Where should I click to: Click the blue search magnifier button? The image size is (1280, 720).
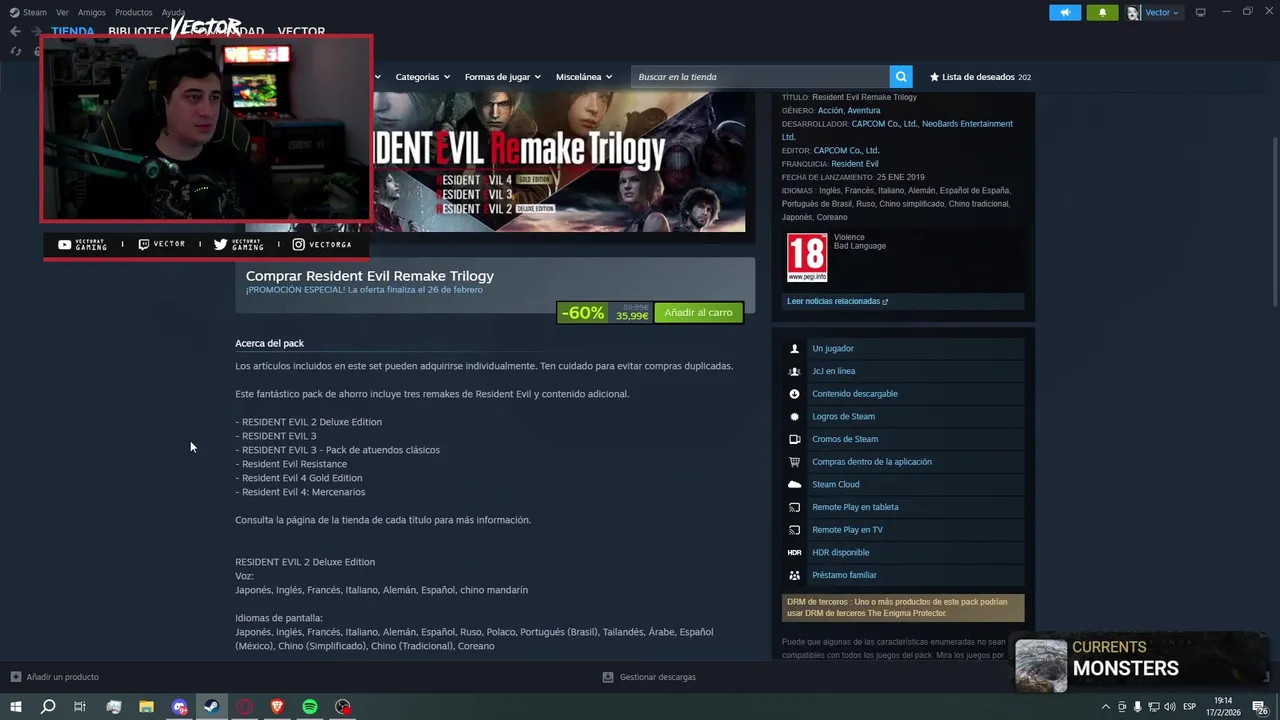pyautogui.click(x=901, y=77)
